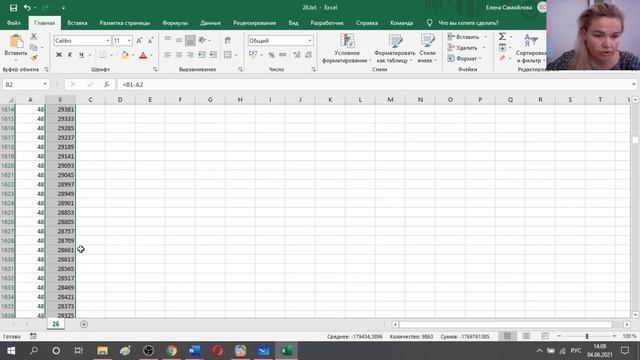Open the number format Общий dropdown
The image size is (640, 360).
pos(310,40)
